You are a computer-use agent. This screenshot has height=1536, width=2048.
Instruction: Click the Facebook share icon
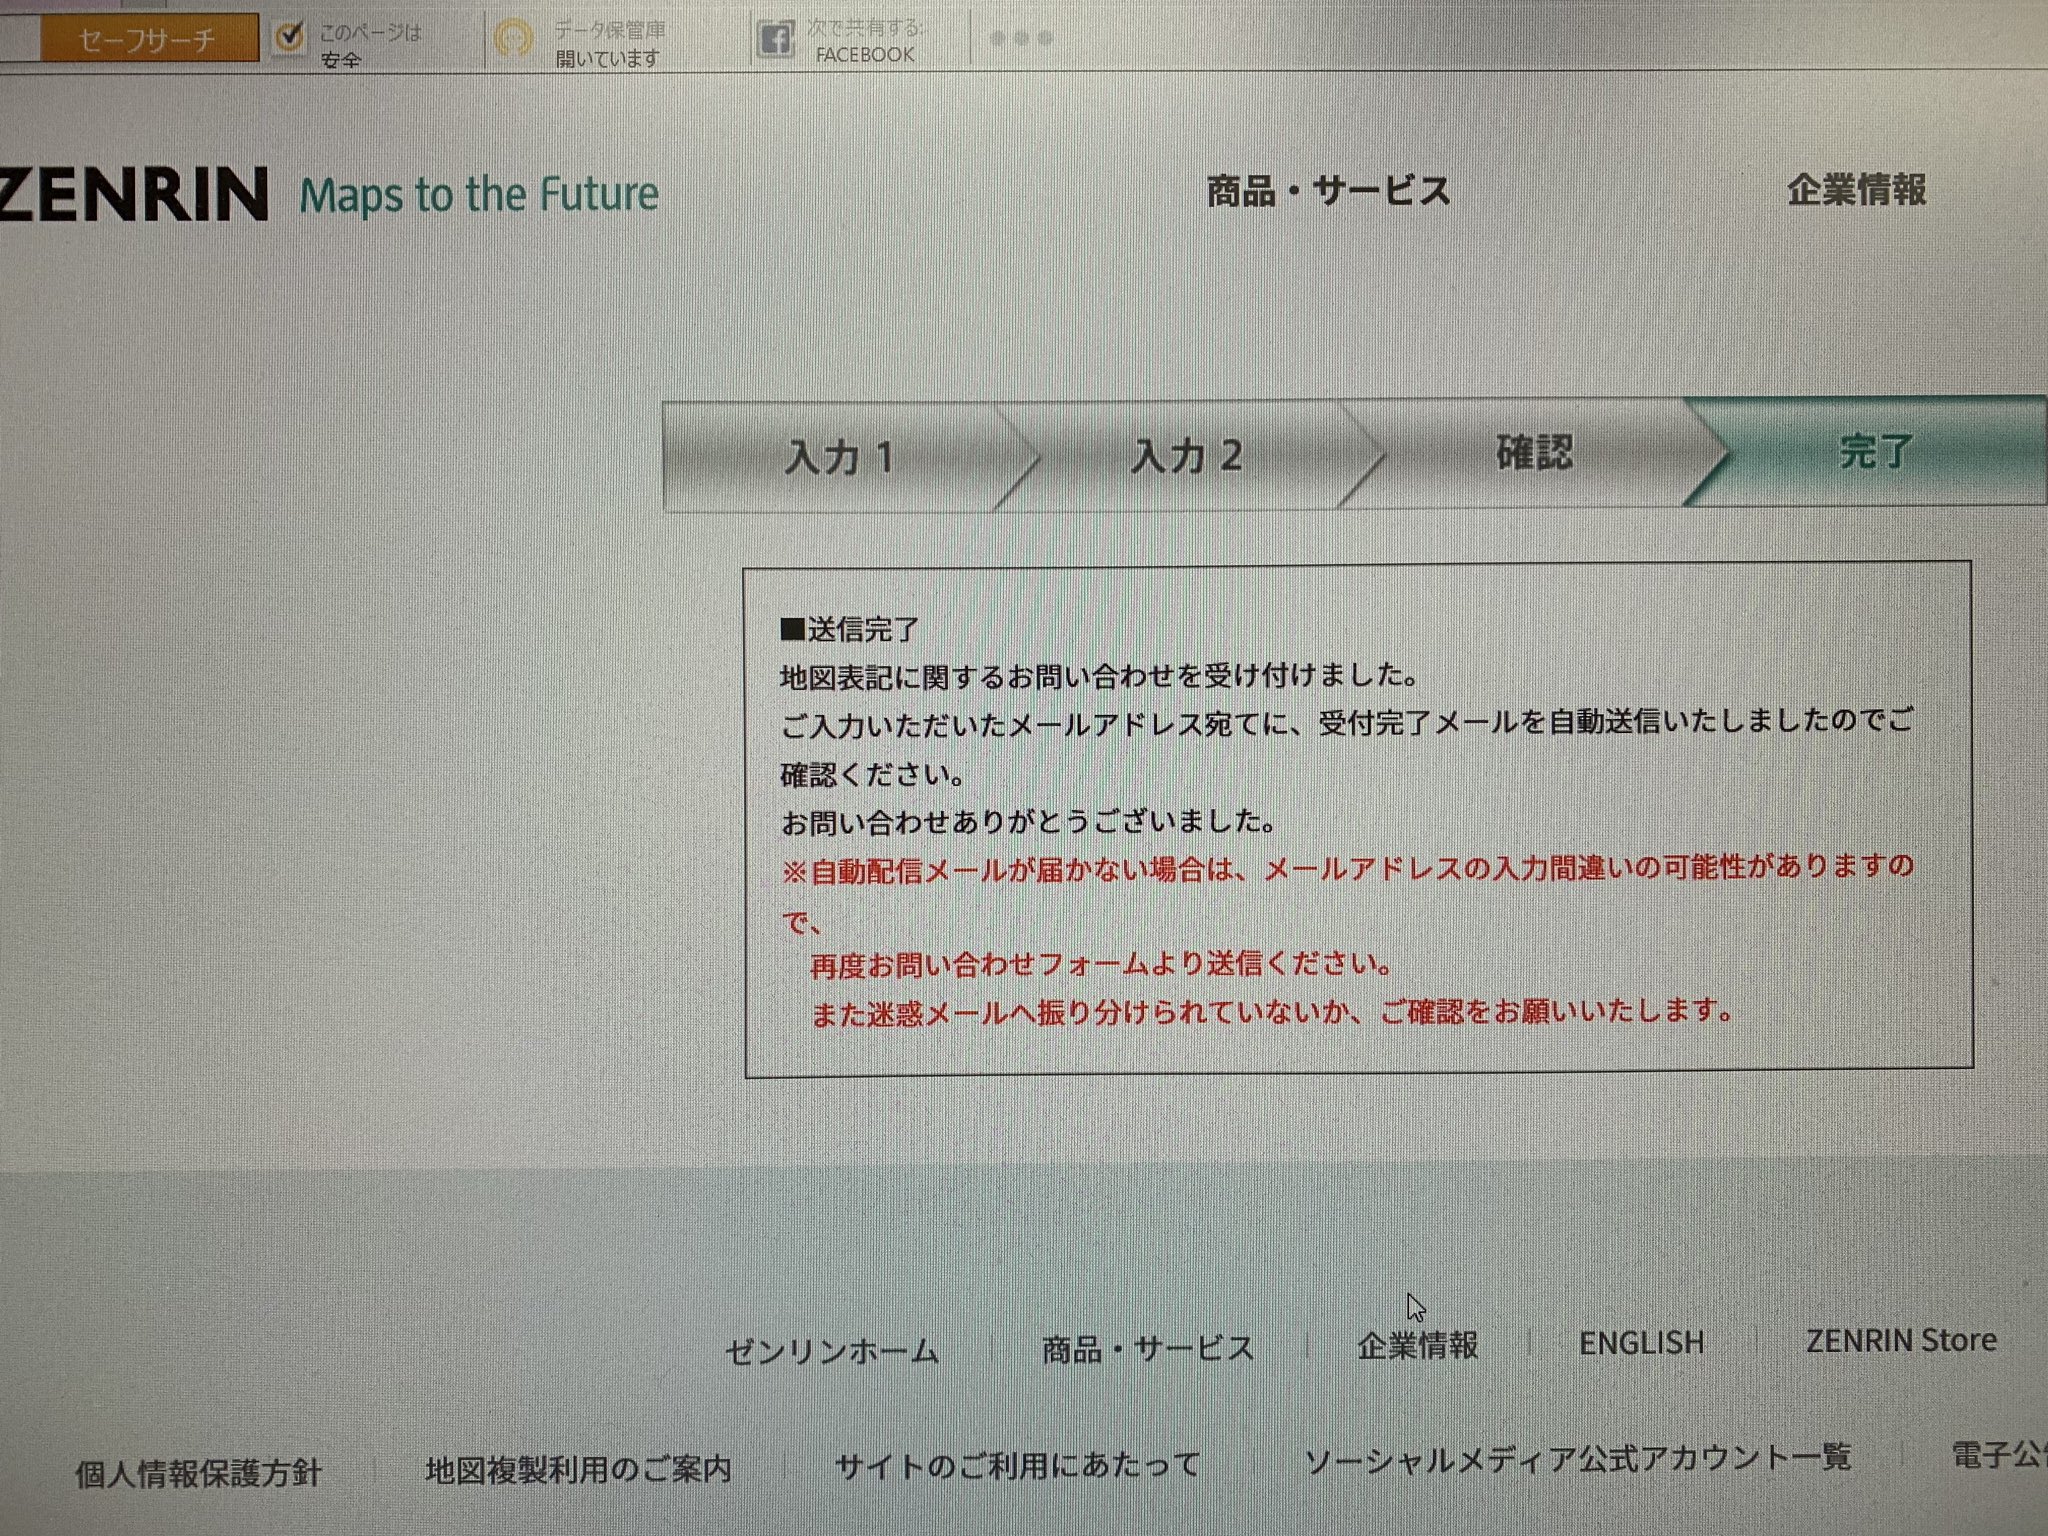(775, 40)
